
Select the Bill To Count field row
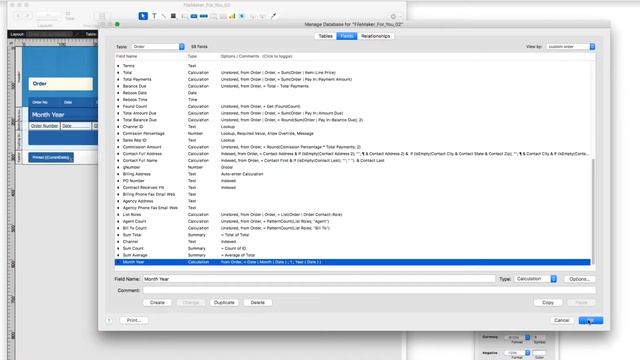[x=353, y=228]
